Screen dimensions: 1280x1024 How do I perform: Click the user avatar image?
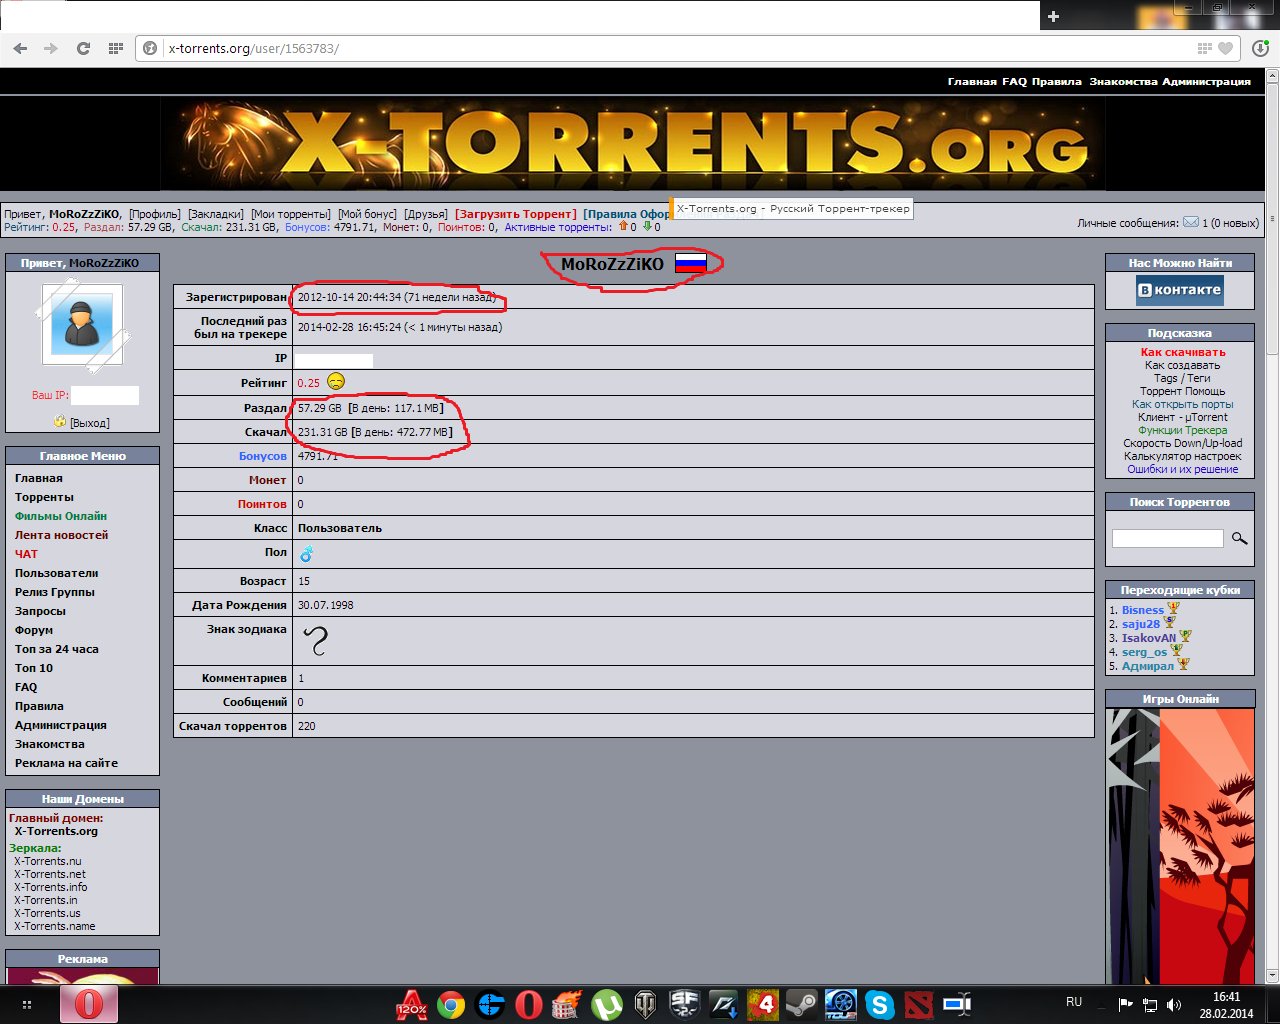(82, 325)
